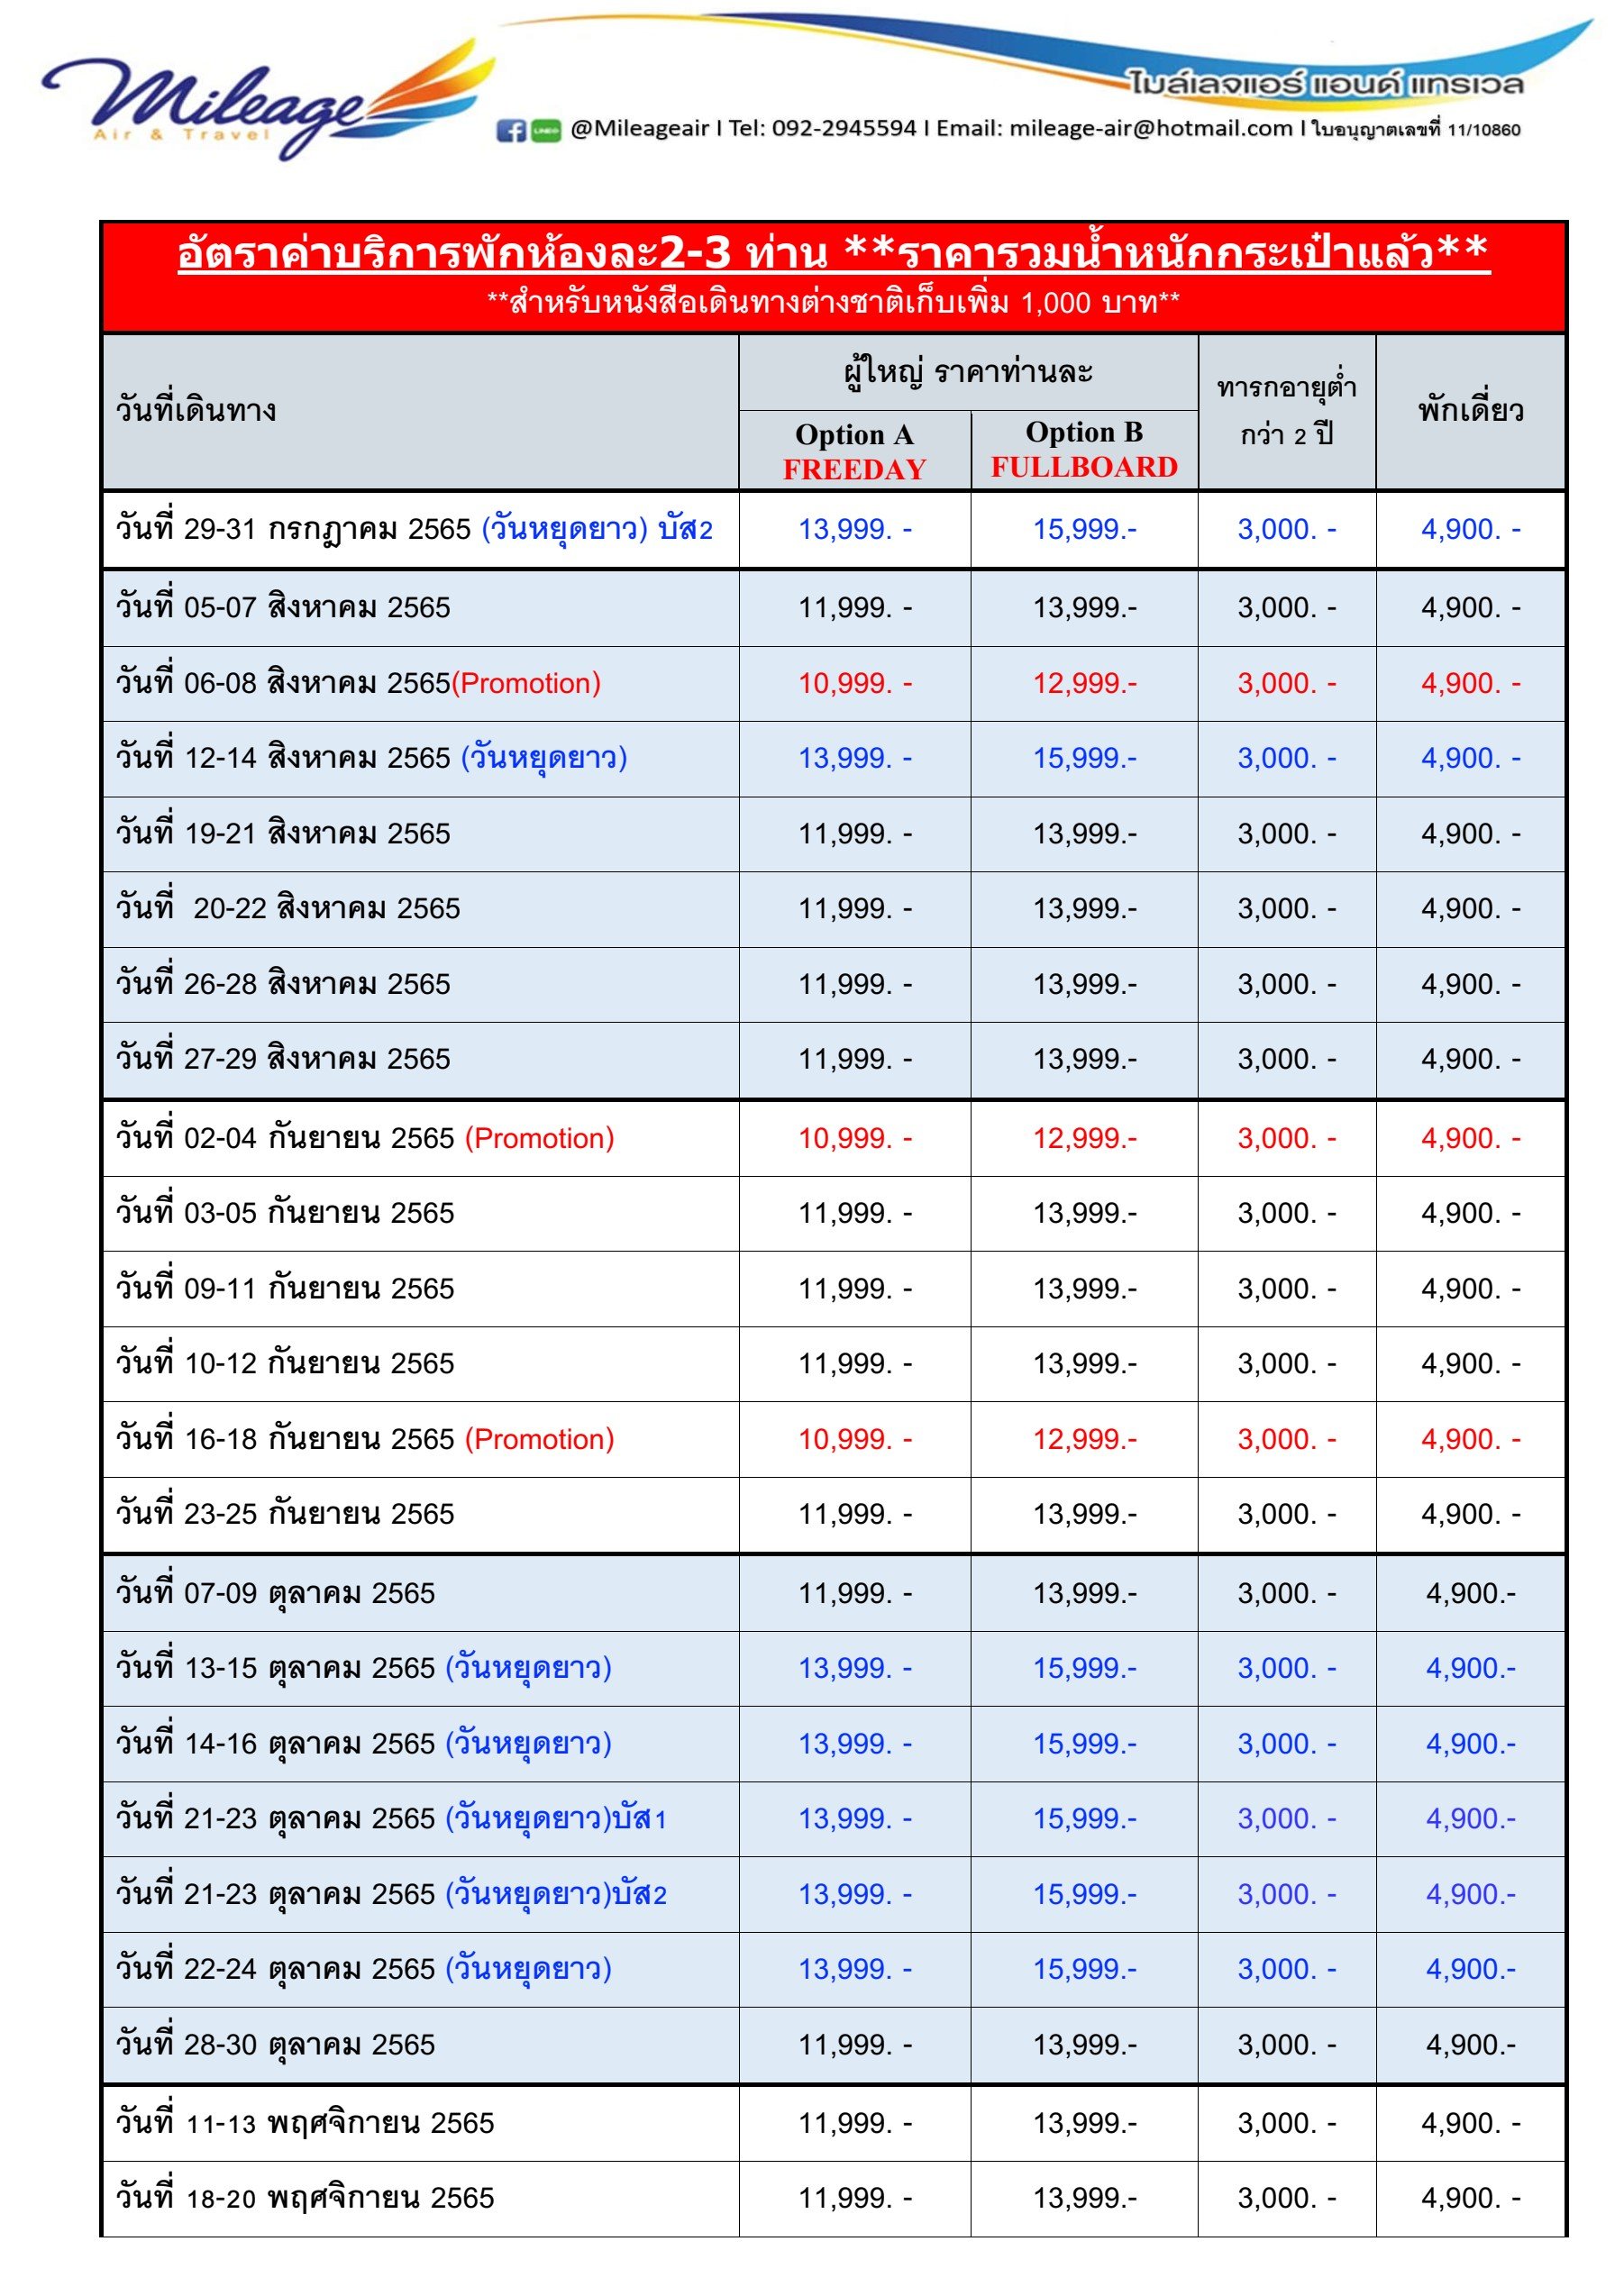Image resolution: width=1624 pixels, height=2296 pixels.
Task: Click the 06-08 สิงหาคม Promotion row label
Action: 358,683
